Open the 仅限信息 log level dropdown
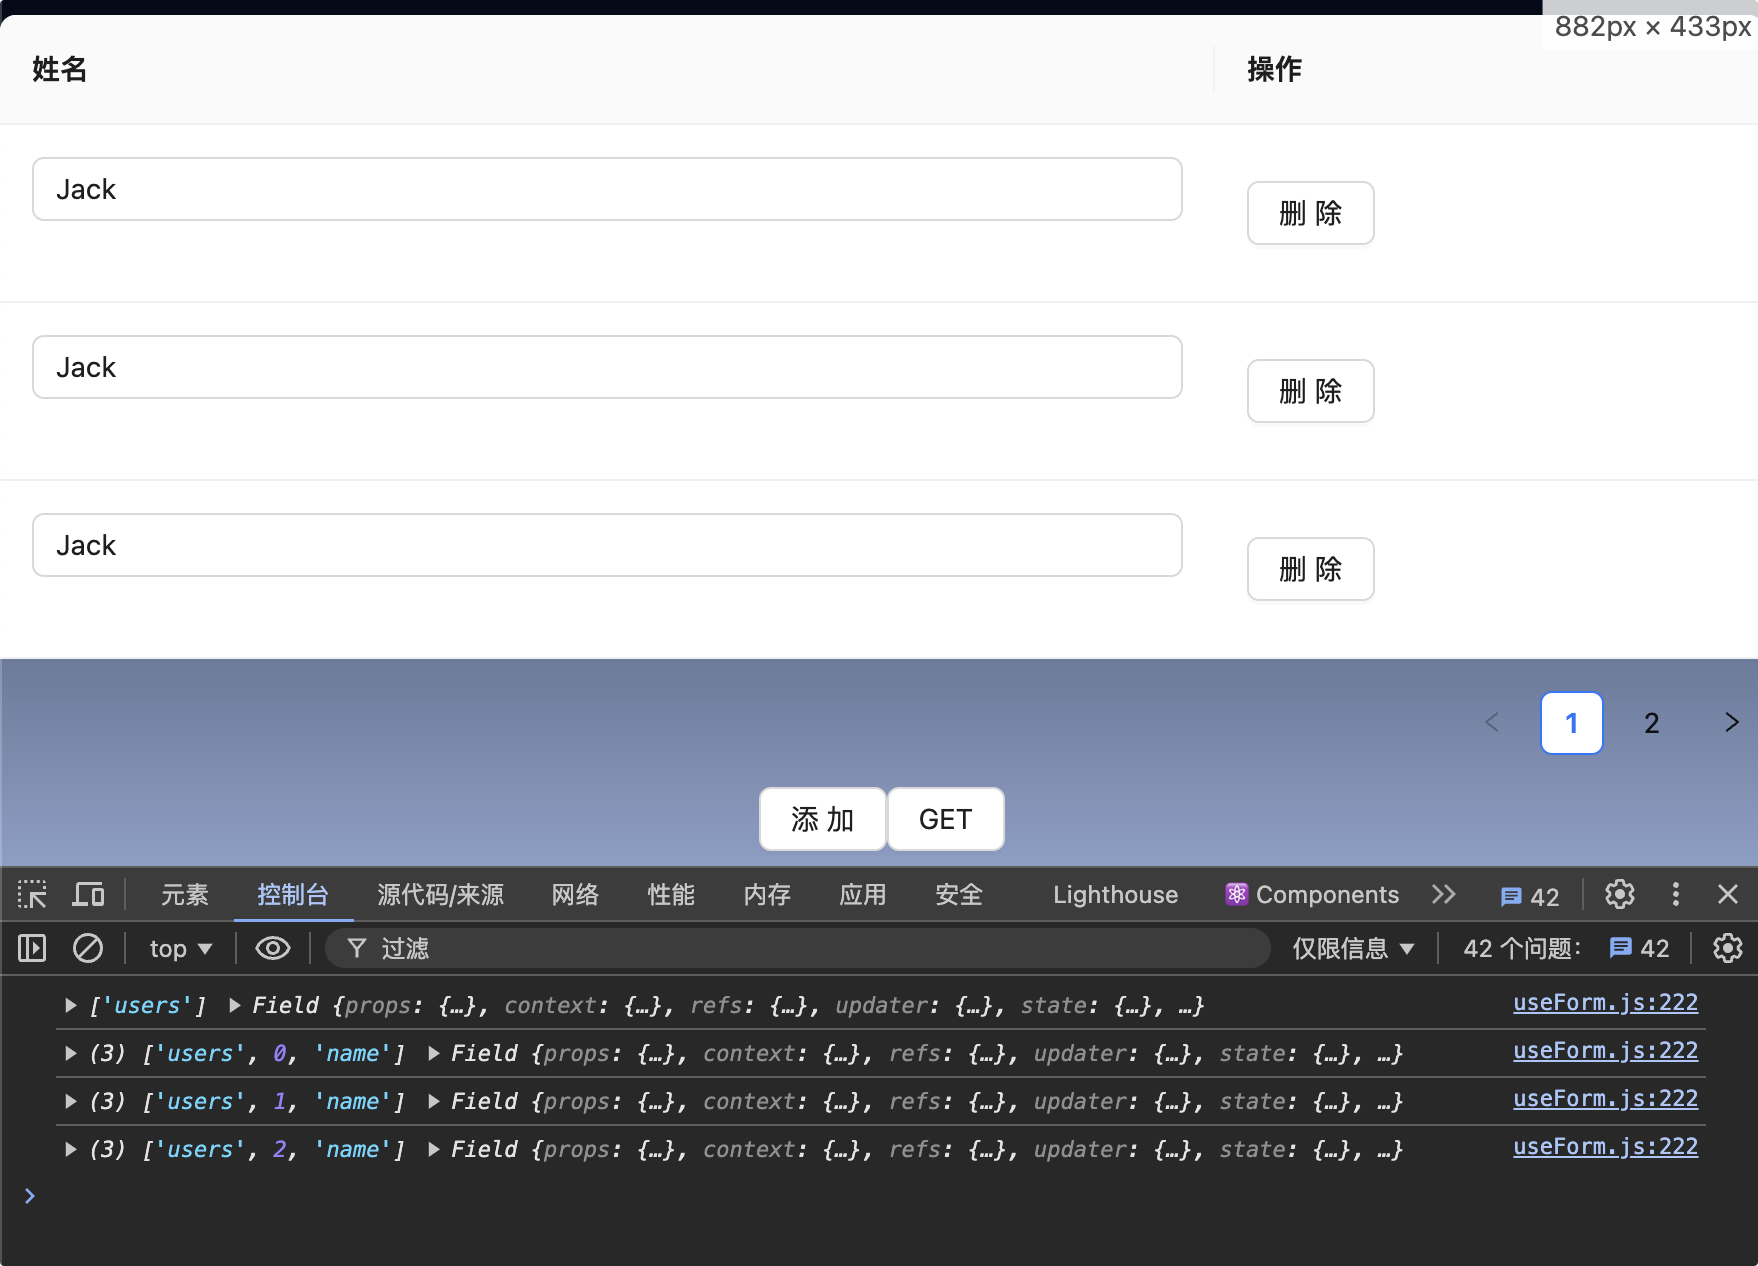Screen dimensions: 1758x1266 [x=1352, y=948]
